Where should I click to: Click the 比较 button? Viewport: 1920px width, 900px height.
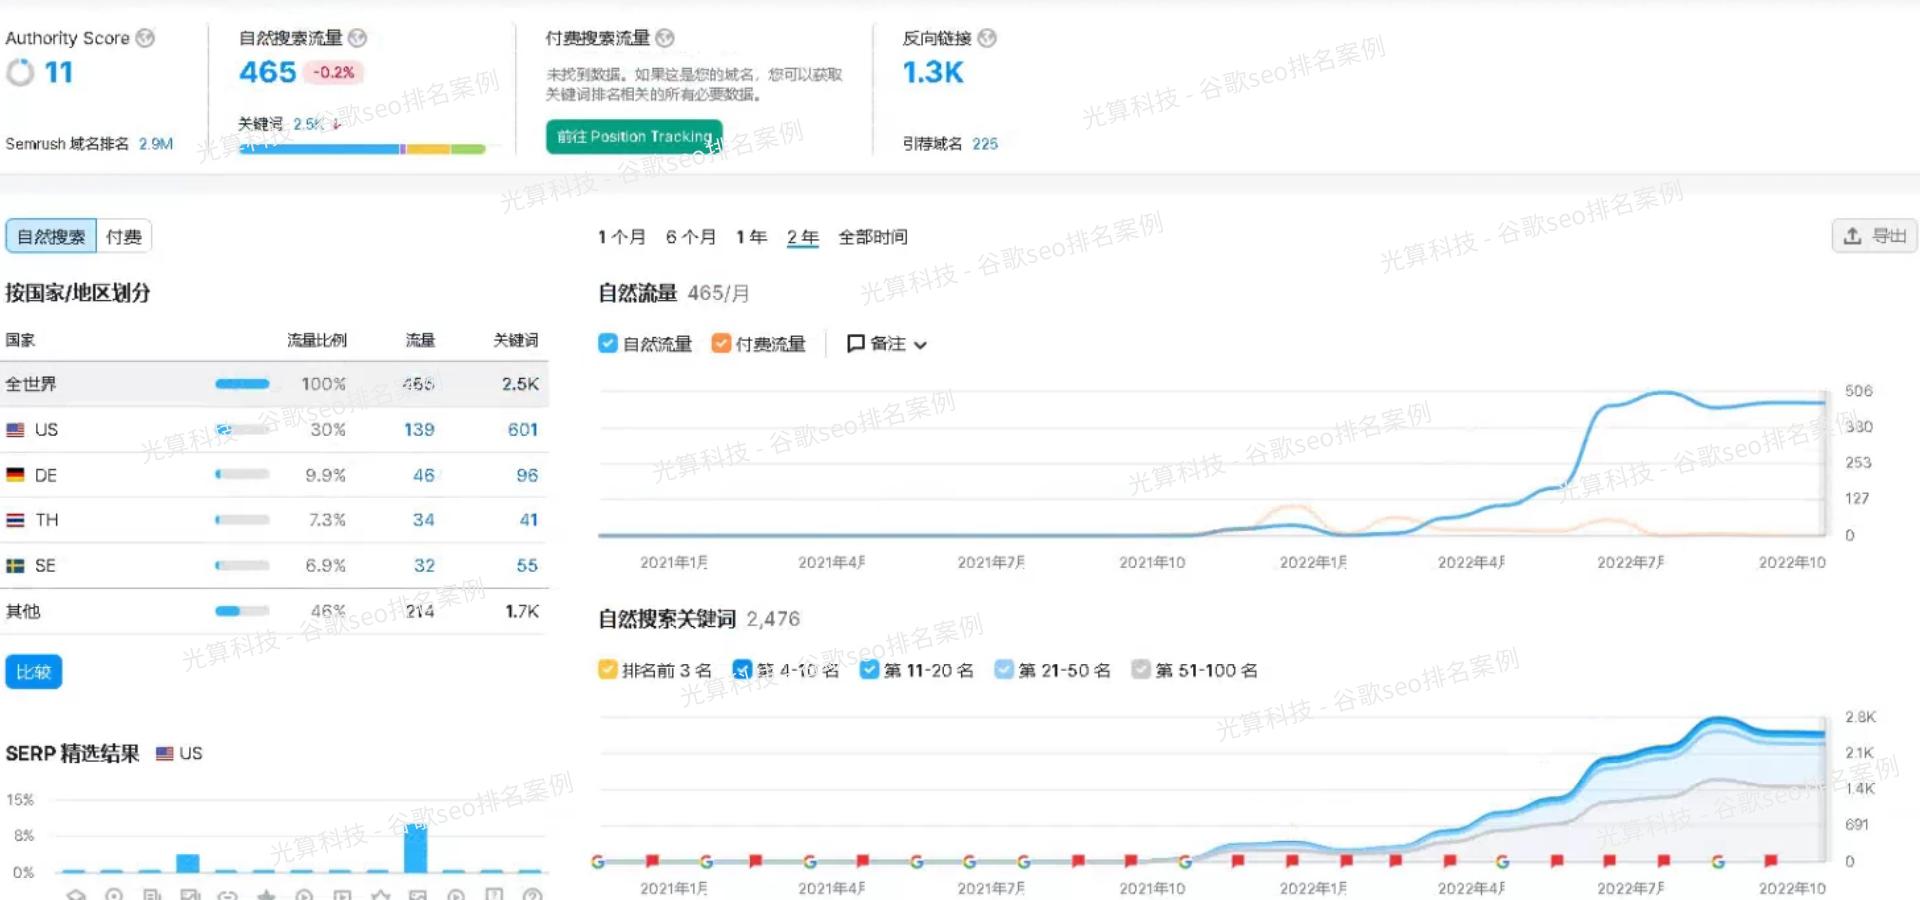pyautogui.click(x=33, y=671)
